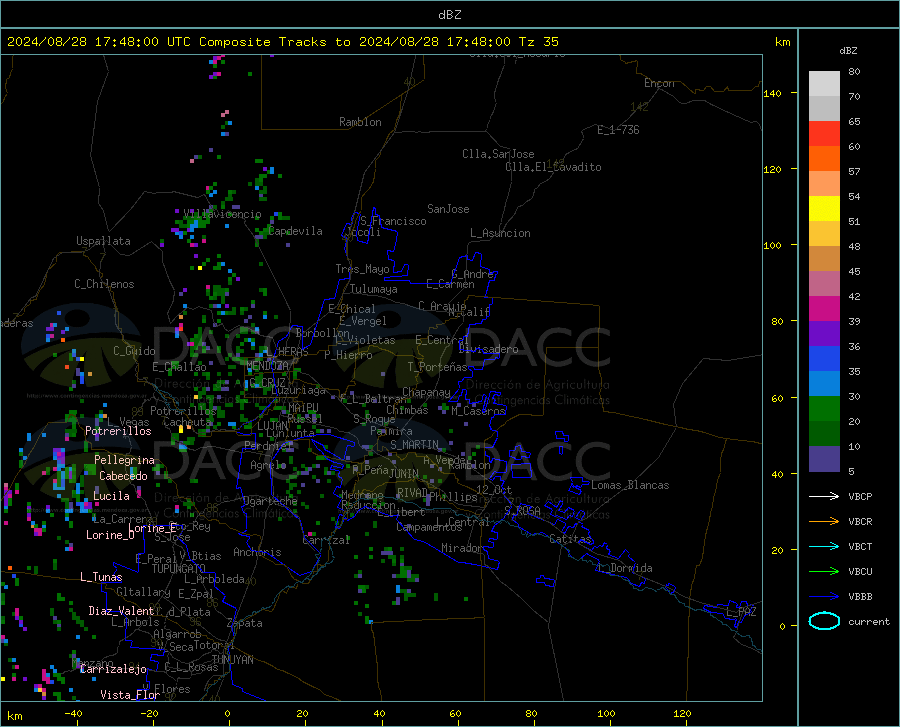This screenshot has height=727, width=900.
Task: Click the Villavicencio map label
Action: (223, 214)
